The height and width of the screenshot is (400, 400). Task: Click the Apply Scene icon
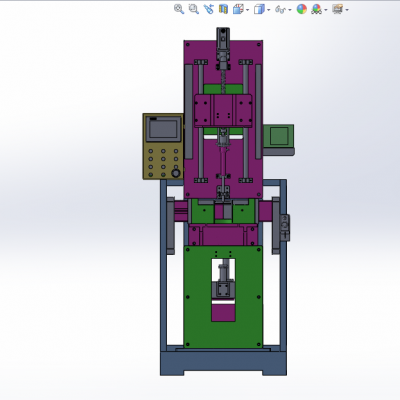pyautogui.click(x=317, y=9)
